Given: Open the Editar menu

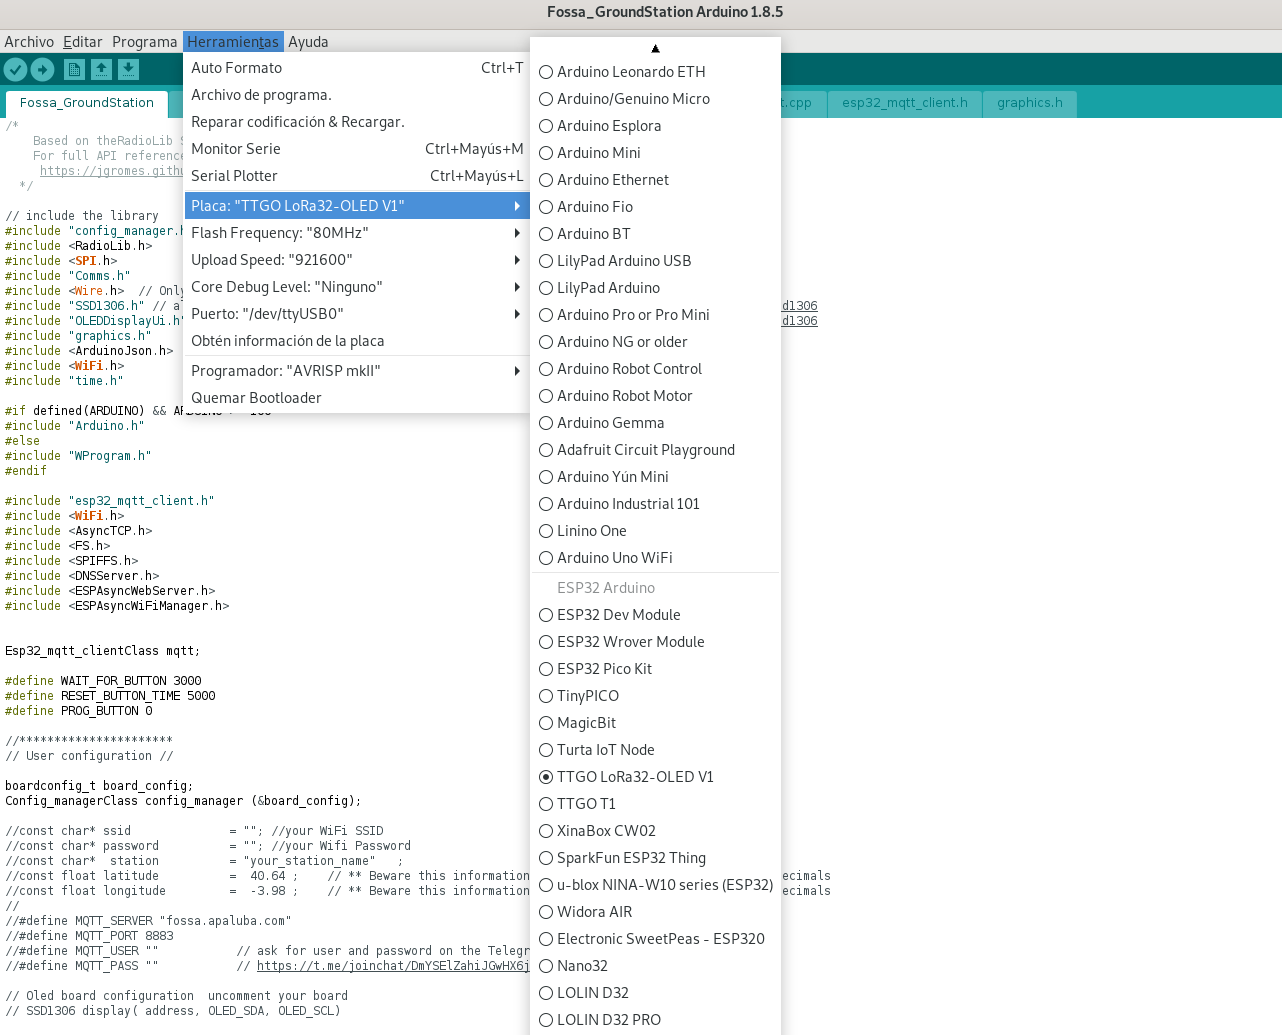Looking at the screenshot, I should click(x=82, y=42).
